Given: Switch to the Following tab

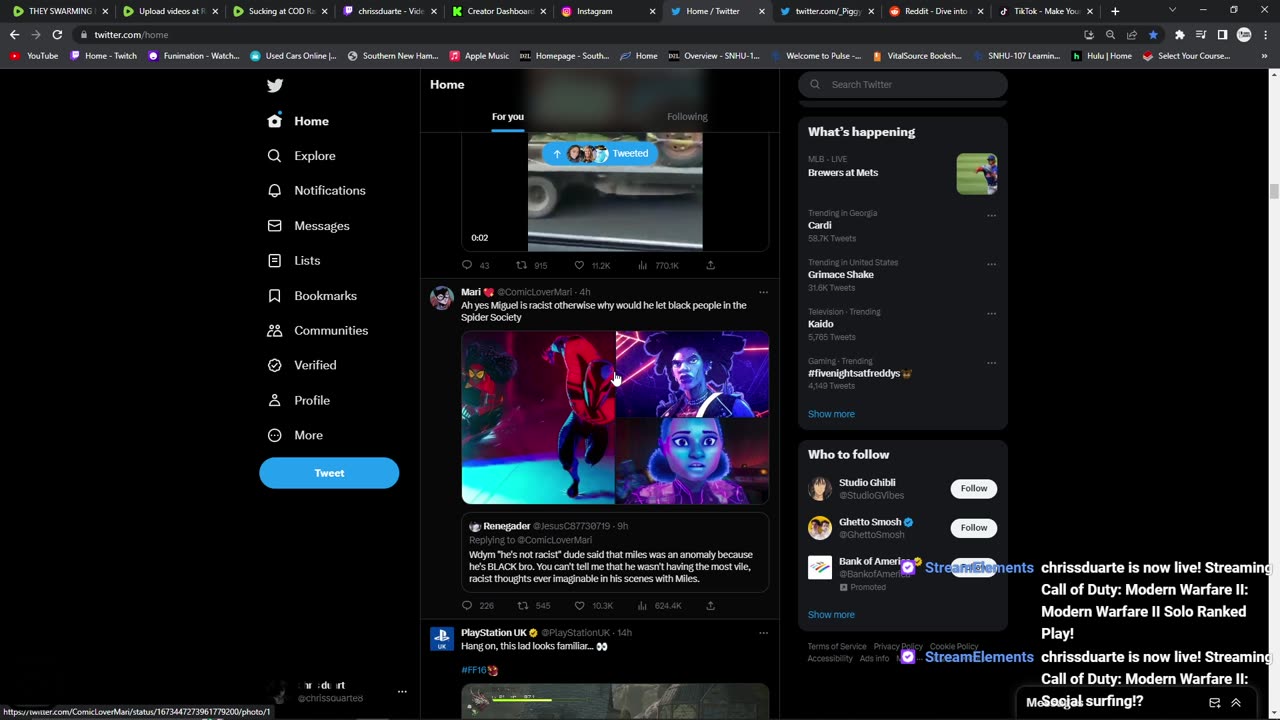Looking at the screenshot, I should point(687,117).
